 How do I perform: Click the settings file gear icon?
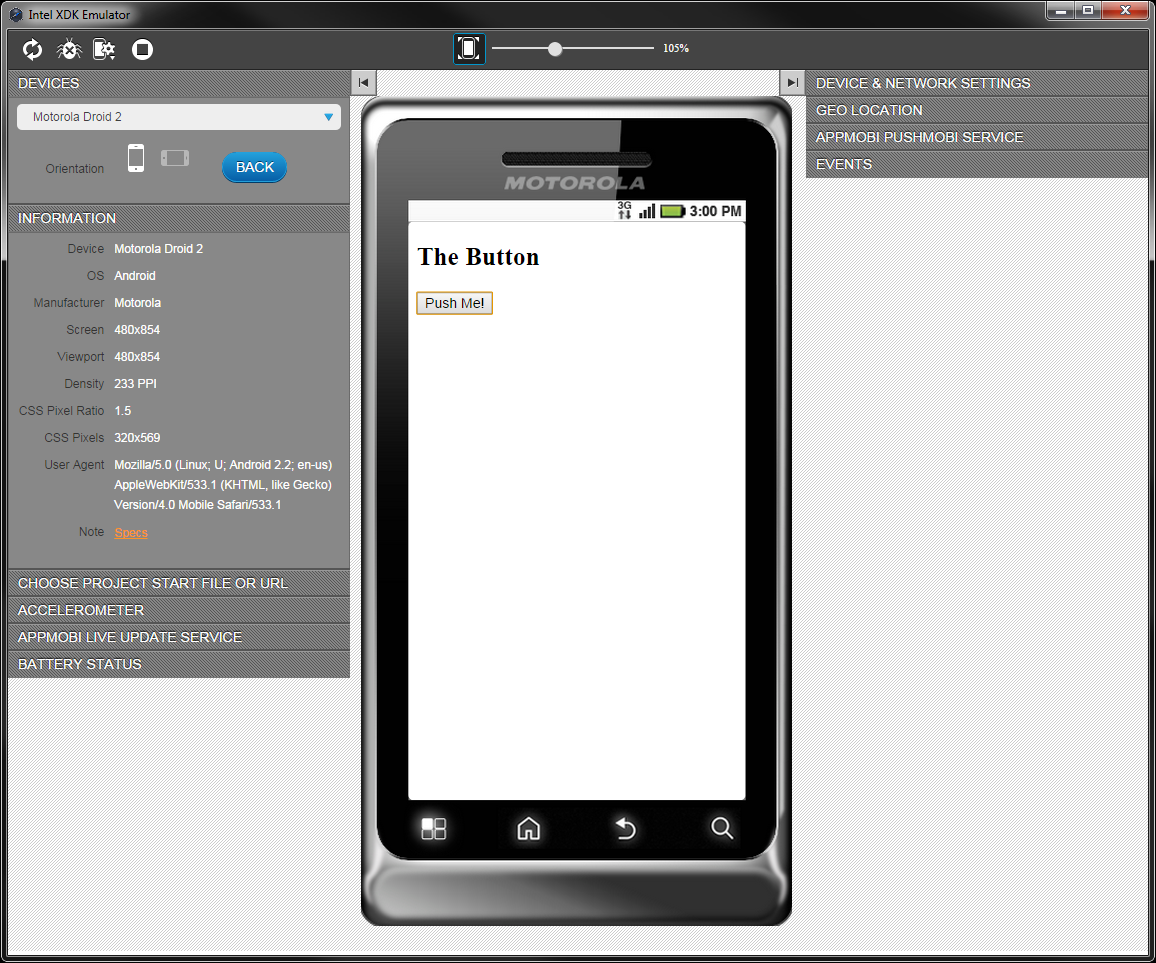click(105, 49)
